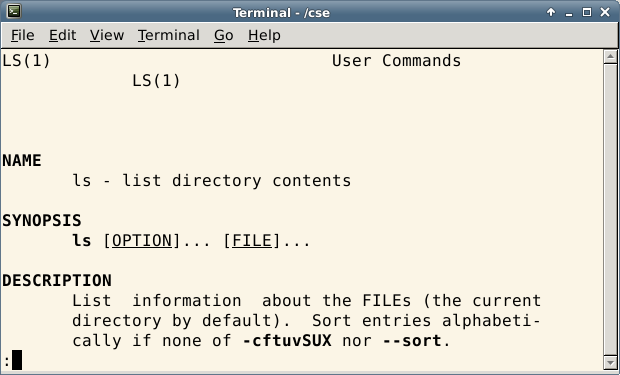Open the Help menu
This screenshot has width=620, height=375.
pyautogui.click(x=265, y=35)
